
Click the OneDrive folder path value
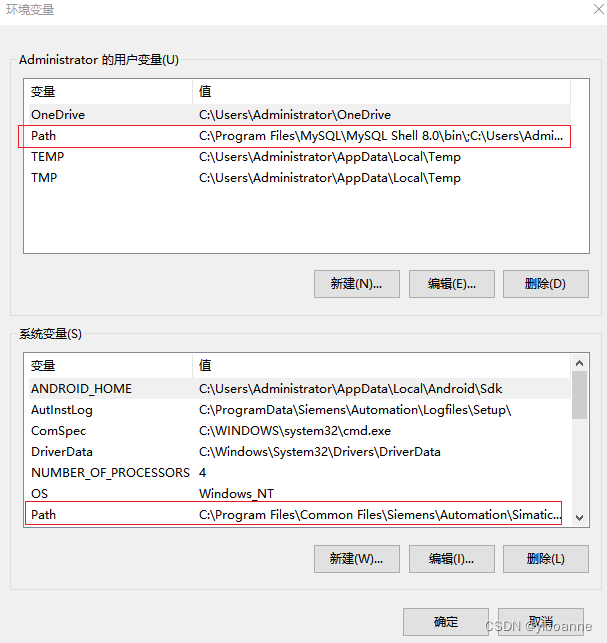[x=295, y=115]
